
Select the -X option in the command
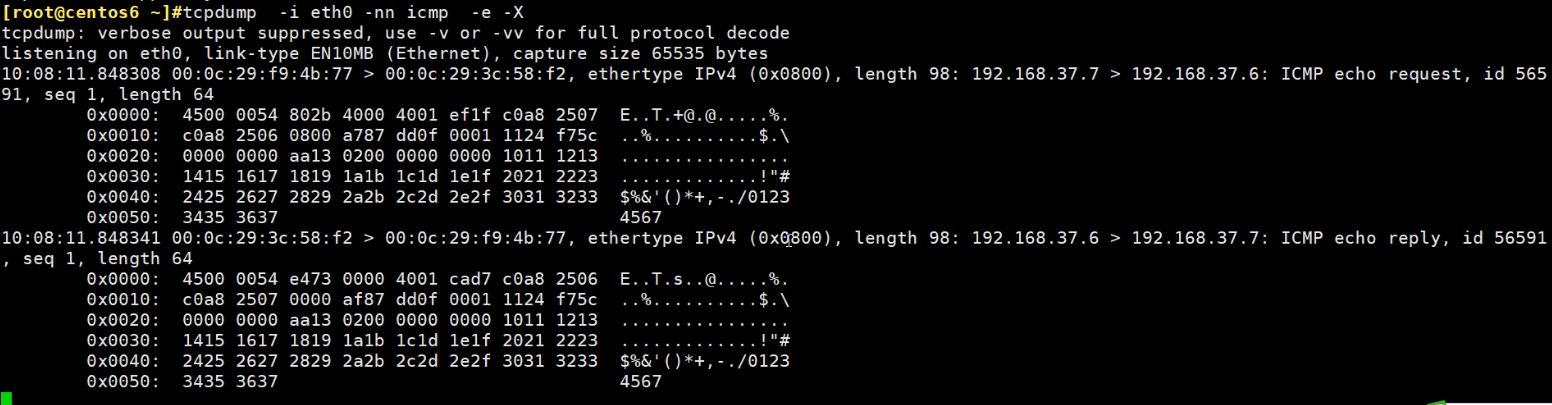pos(543,11)
